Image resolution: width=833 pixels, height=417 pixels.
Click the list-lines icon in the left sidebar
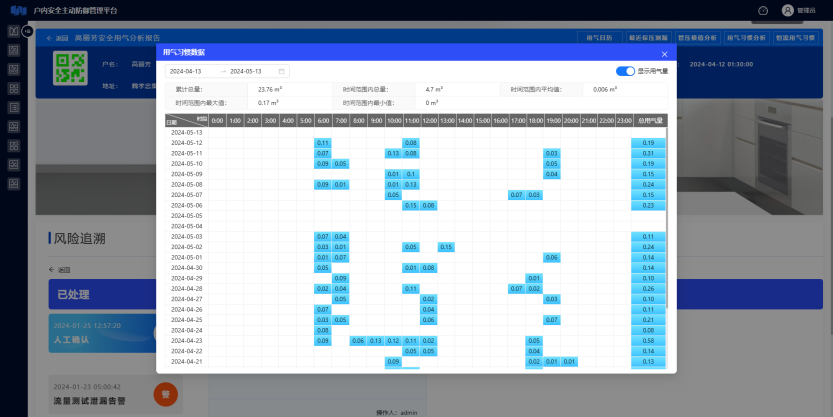point(14,107)
